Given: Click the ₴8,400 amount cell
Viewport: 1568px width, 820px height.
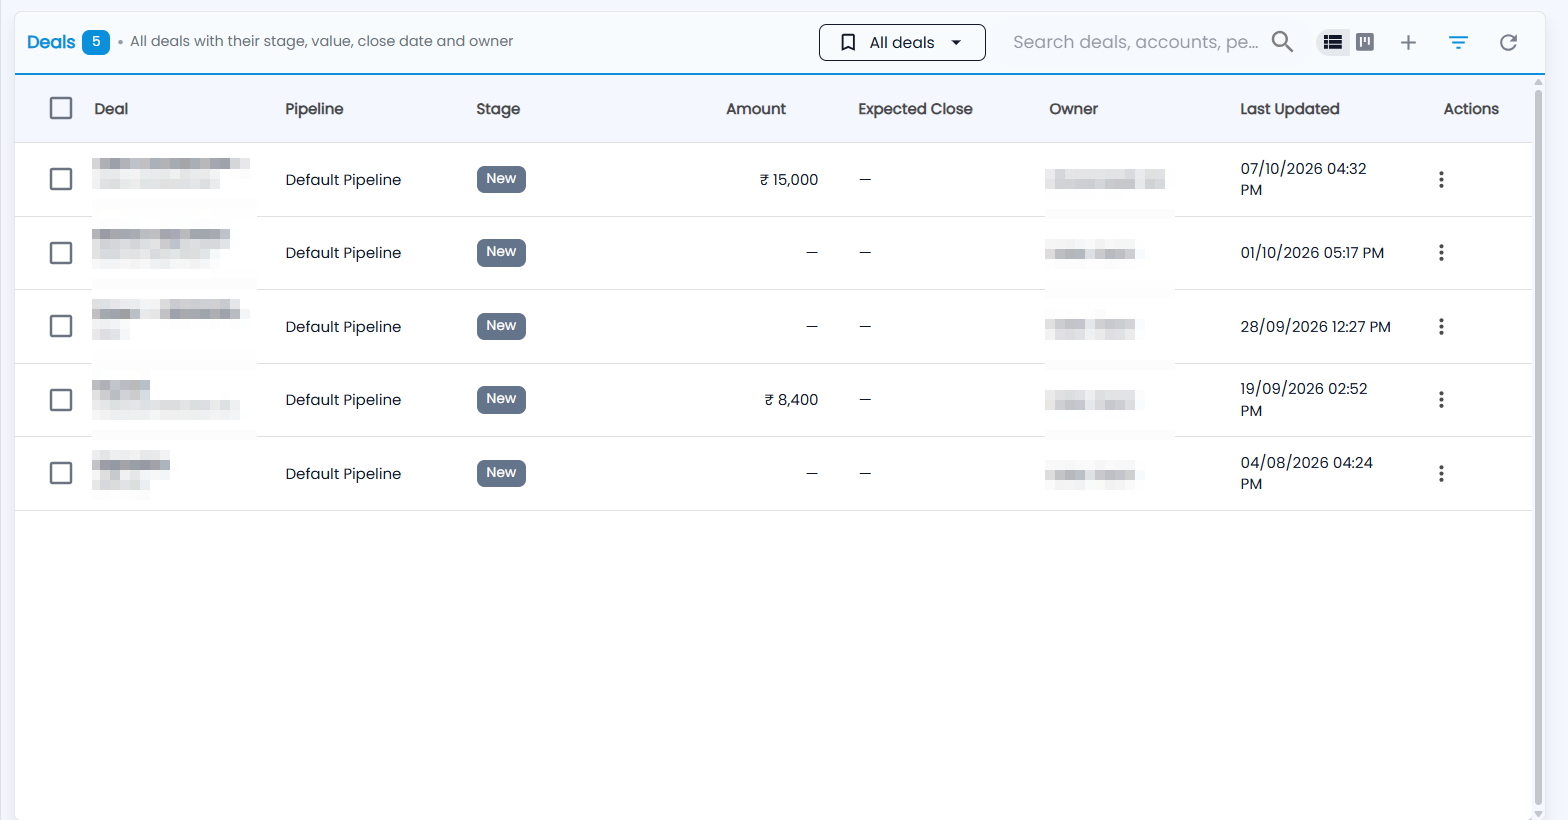Looking at the screenshot, I should point(791,400).
